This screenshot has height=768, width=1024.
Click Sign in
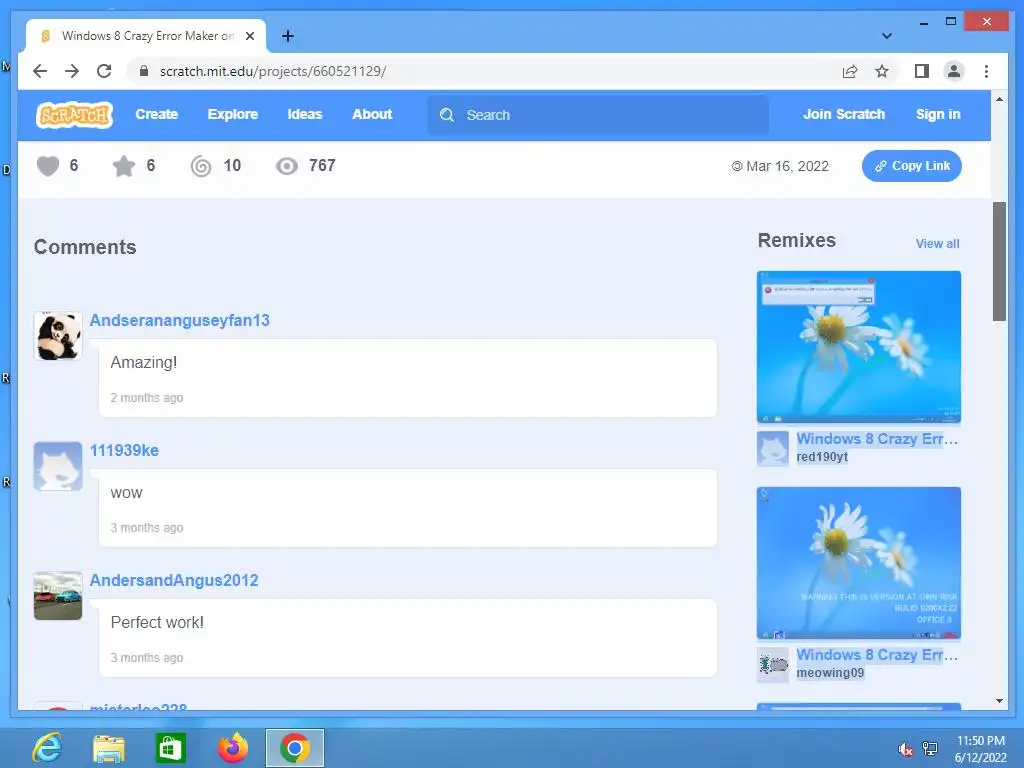[x=938, y=114]
